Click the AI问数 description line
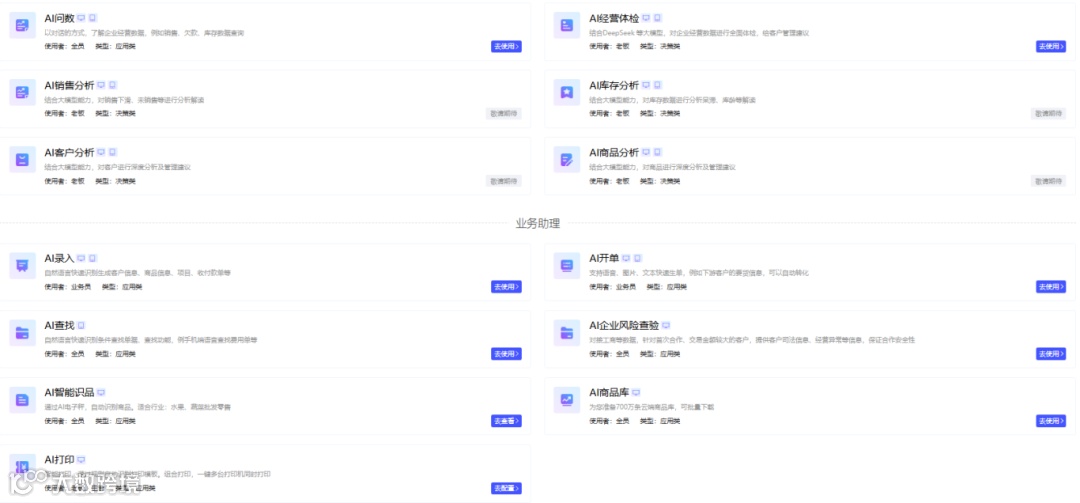 [144, 33]
